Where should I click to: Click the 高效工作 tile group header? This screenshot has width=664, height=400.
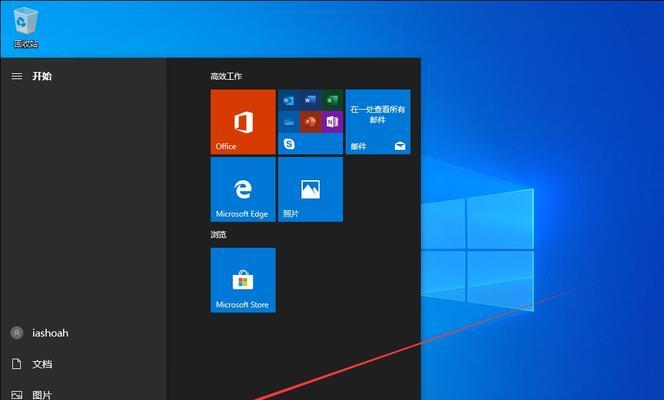[x=226, y=76]
